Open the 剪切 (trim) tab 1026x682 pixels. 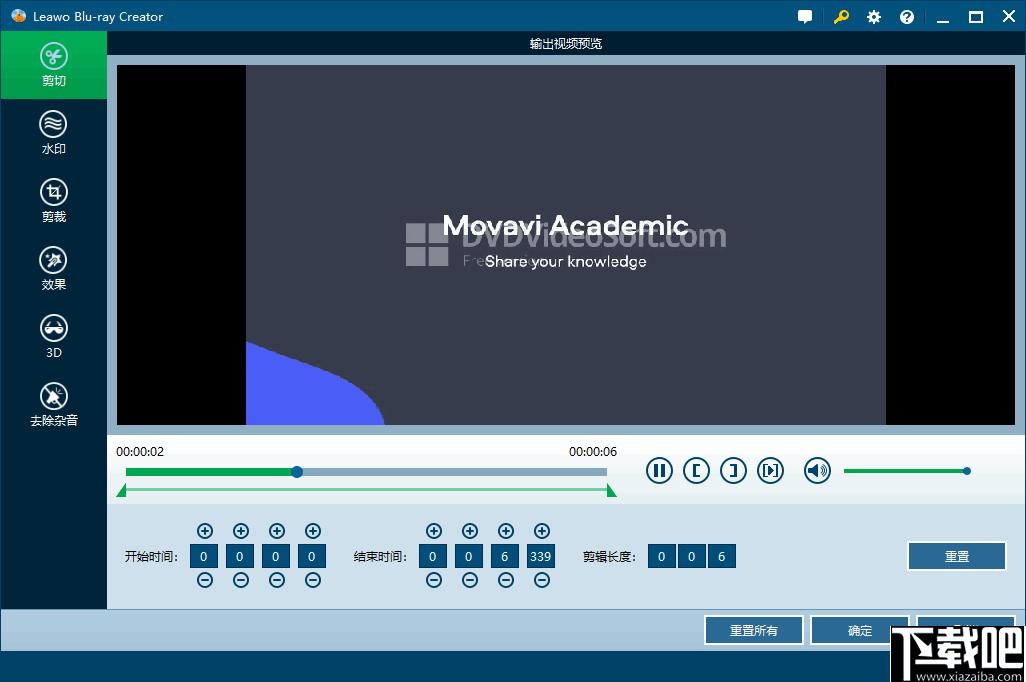tap(54, 65)
